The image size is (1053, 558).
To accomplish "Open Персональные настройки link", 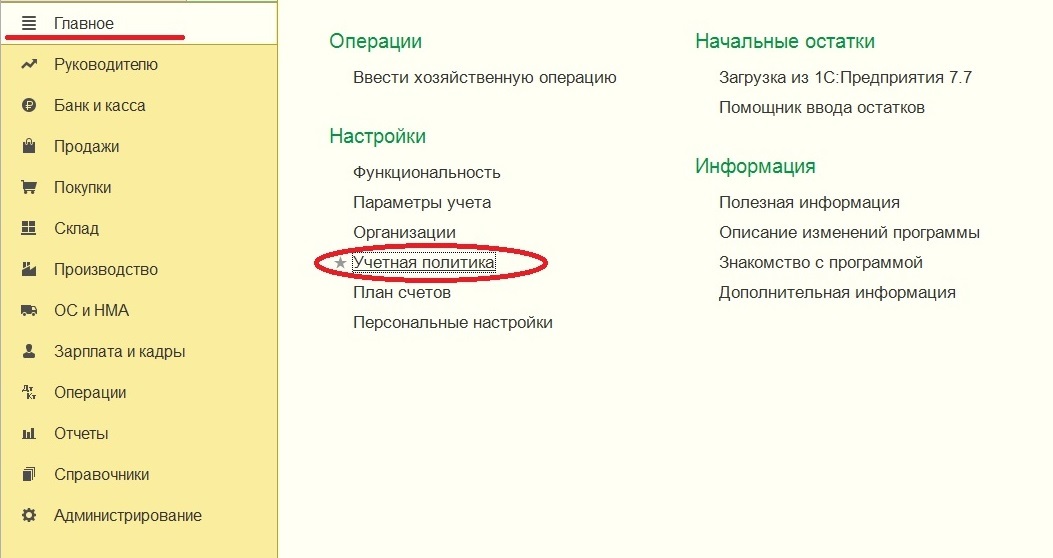I will coord(453,323).
